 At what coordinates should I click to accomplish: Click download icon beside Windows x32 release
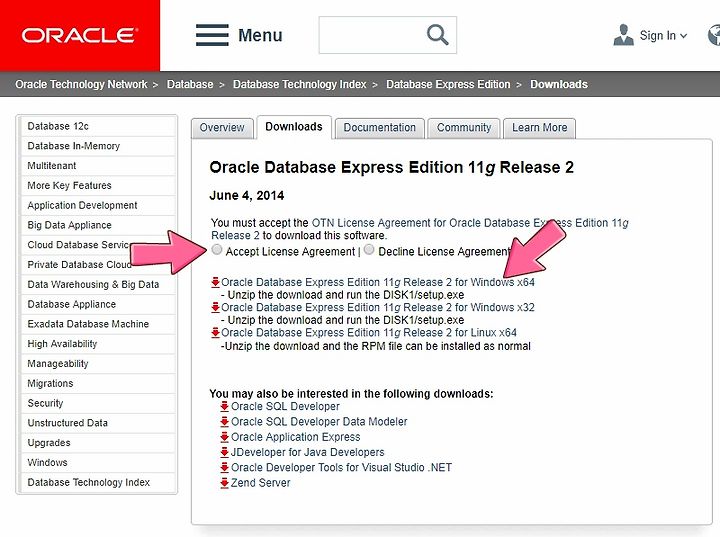click(215, 307)
